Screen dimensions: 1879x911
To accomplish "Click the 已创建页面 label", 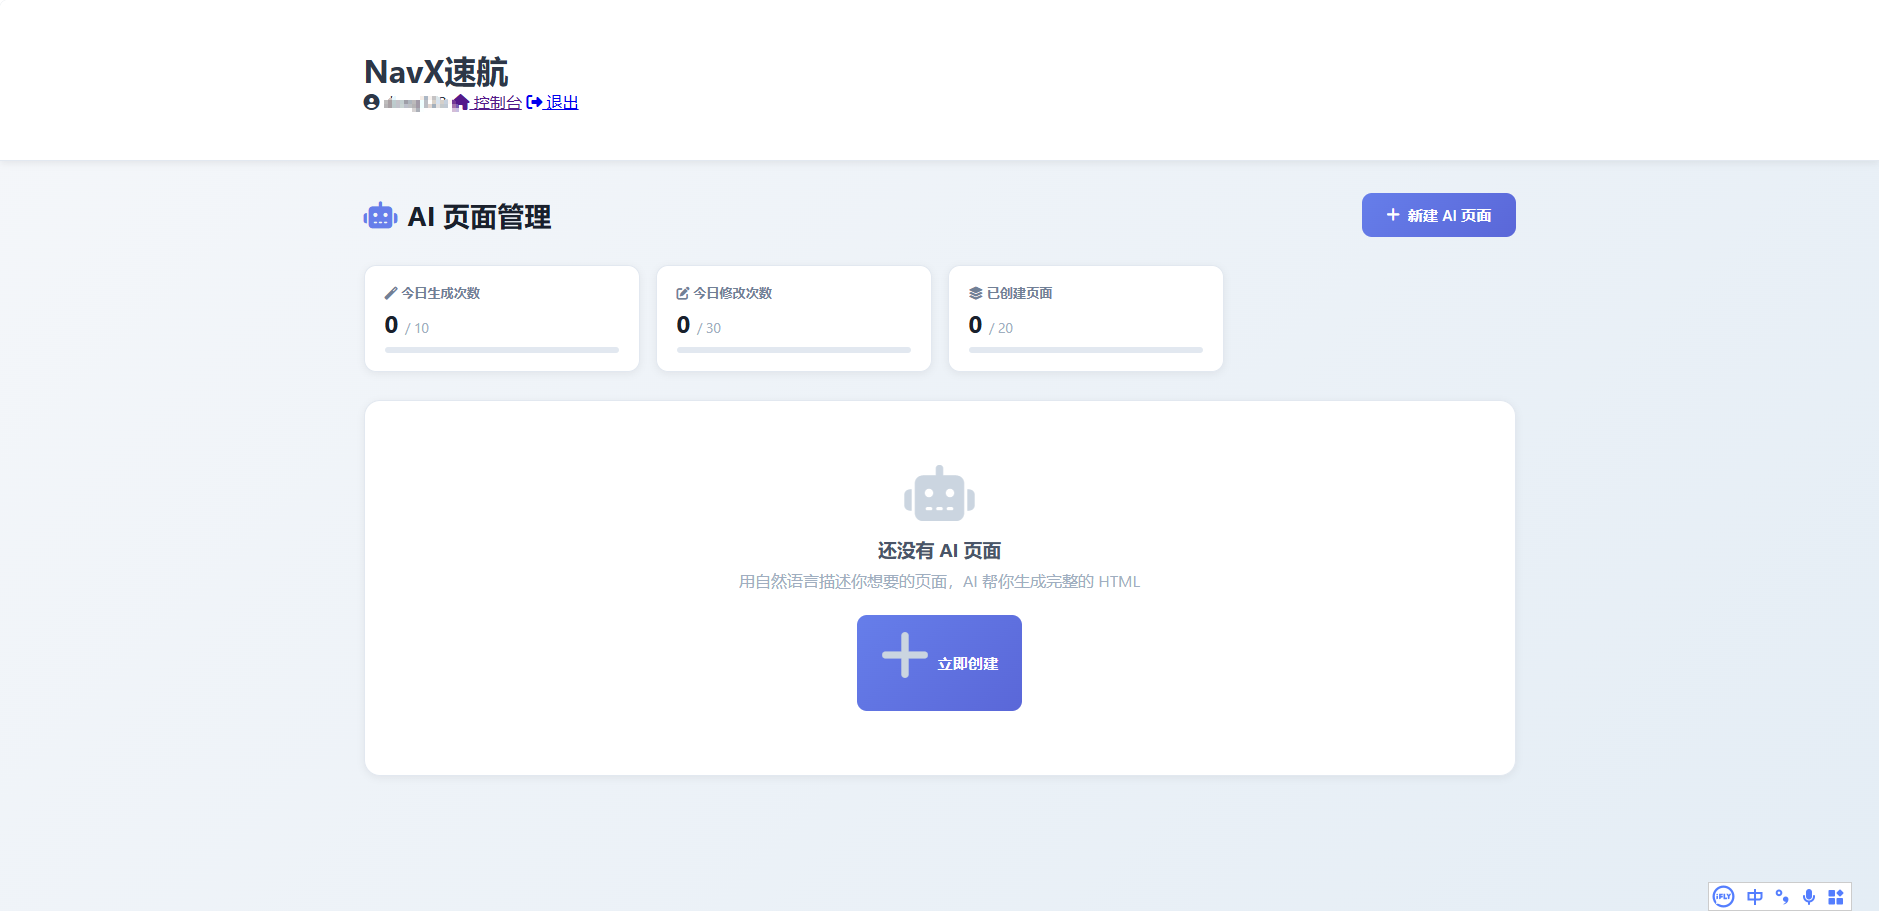I will coord(1019,293).
